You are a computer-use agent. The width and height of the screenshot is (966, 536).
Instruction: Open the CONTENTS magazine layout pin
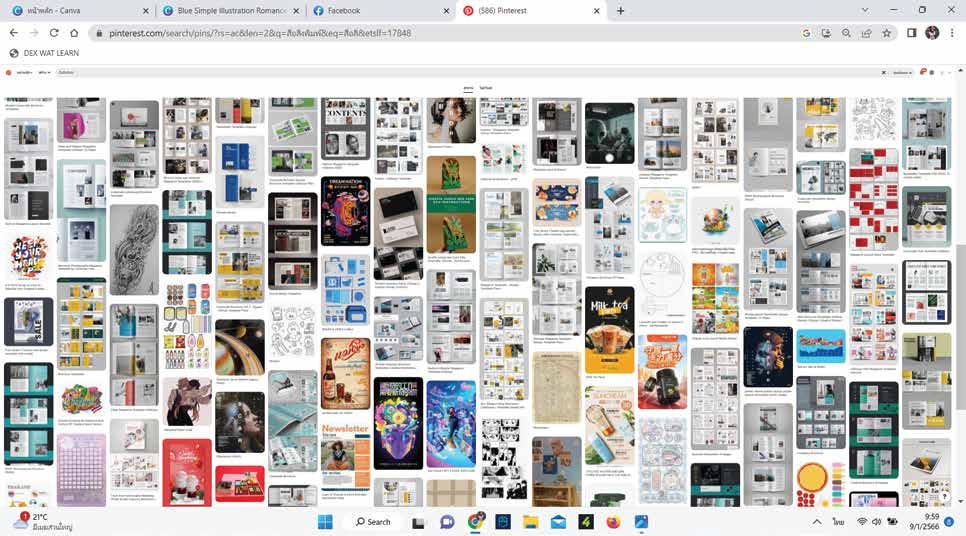[346, 128]
